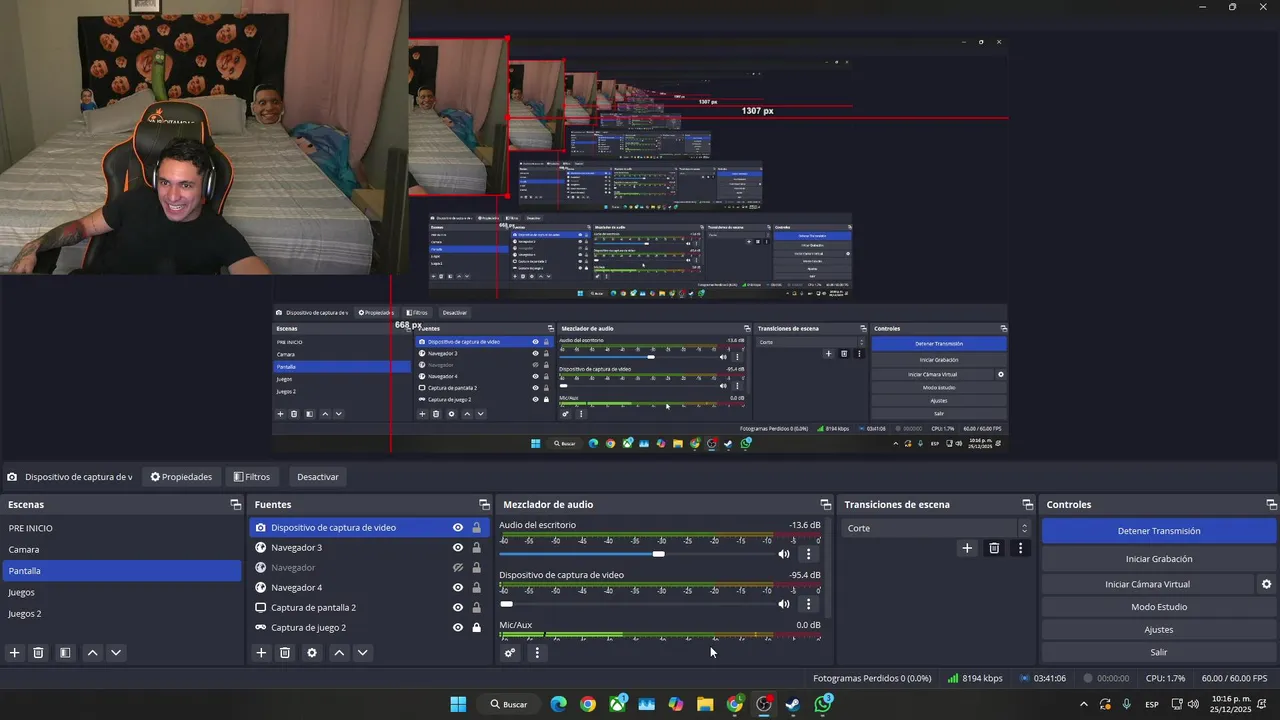1280x720 pixels.
Task: Open audio mixer options menu at bottom
Action: click(537, 653)
